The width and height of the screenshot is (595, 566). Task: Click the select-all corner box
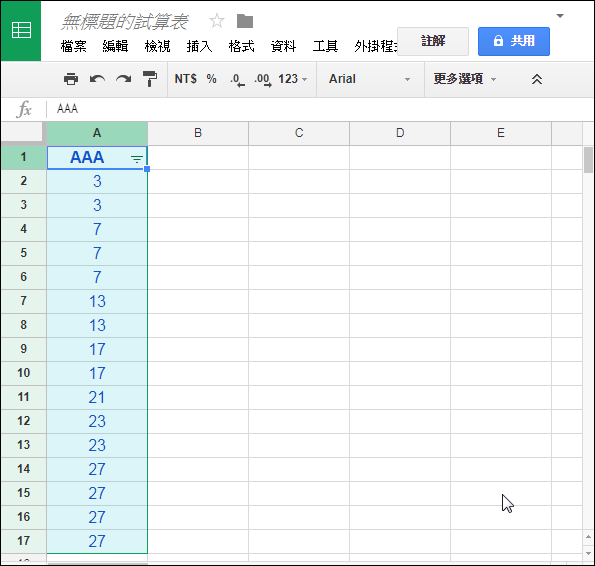(23, 133)
